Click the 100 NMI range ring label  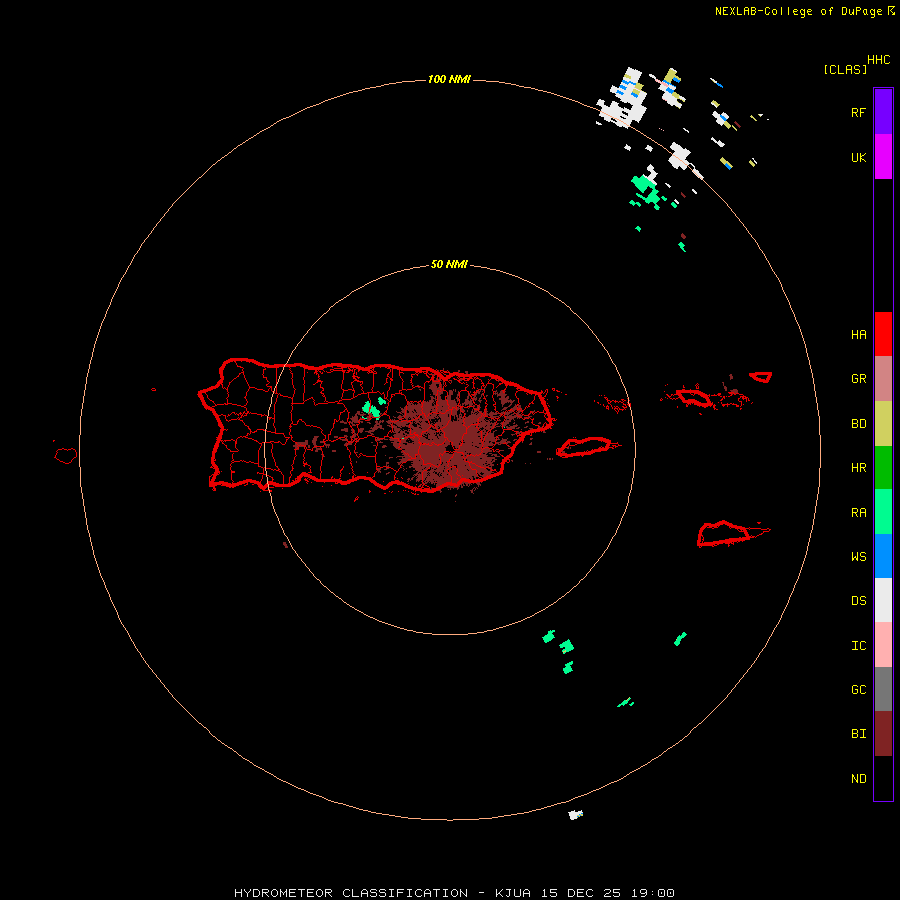click(x=449, y=79)
